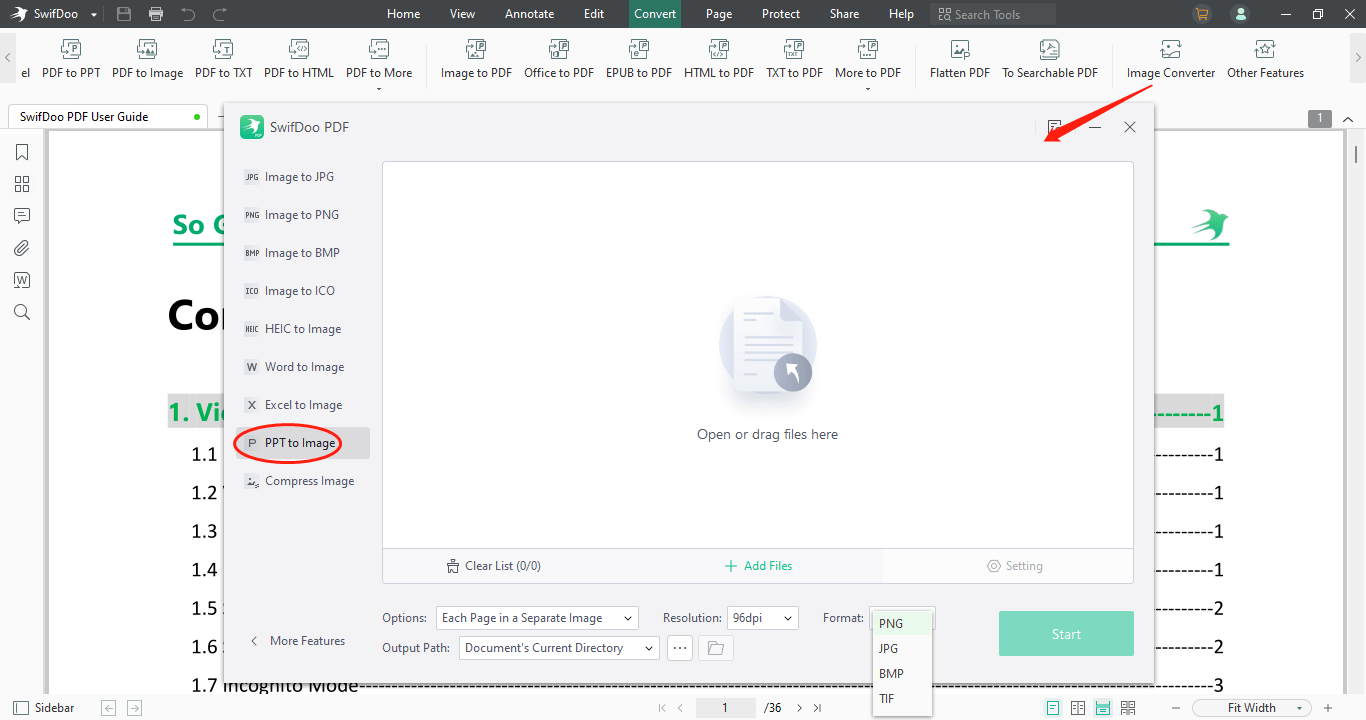Open PDF to TXT converter
Viewport: 1366px width, 720px height.
pyautogui.click(x=224, y=59)
